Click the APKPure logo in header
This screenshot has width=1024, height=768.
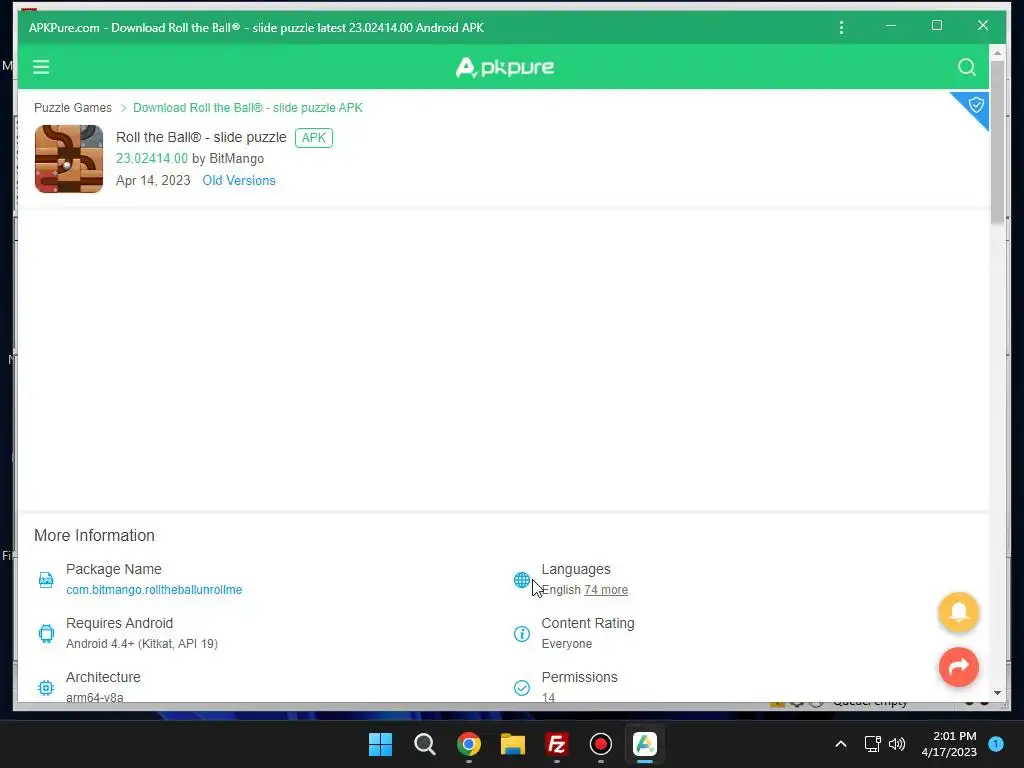click(505, 67)
